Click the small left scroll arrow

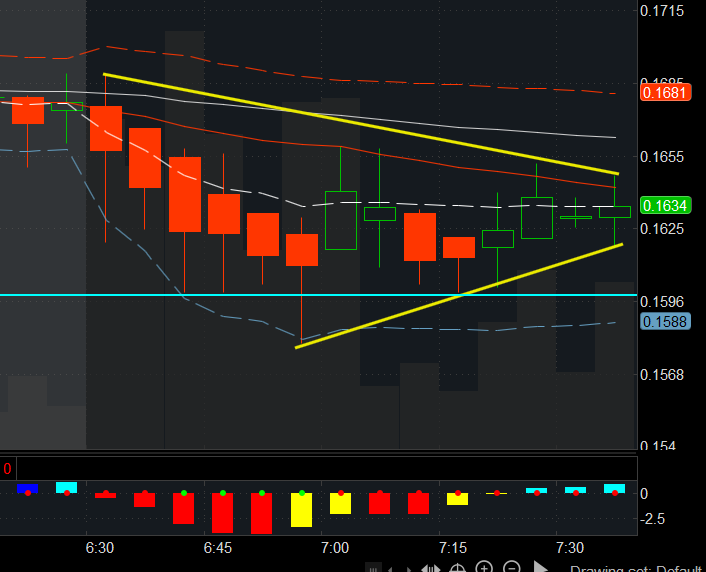[391, 569]
